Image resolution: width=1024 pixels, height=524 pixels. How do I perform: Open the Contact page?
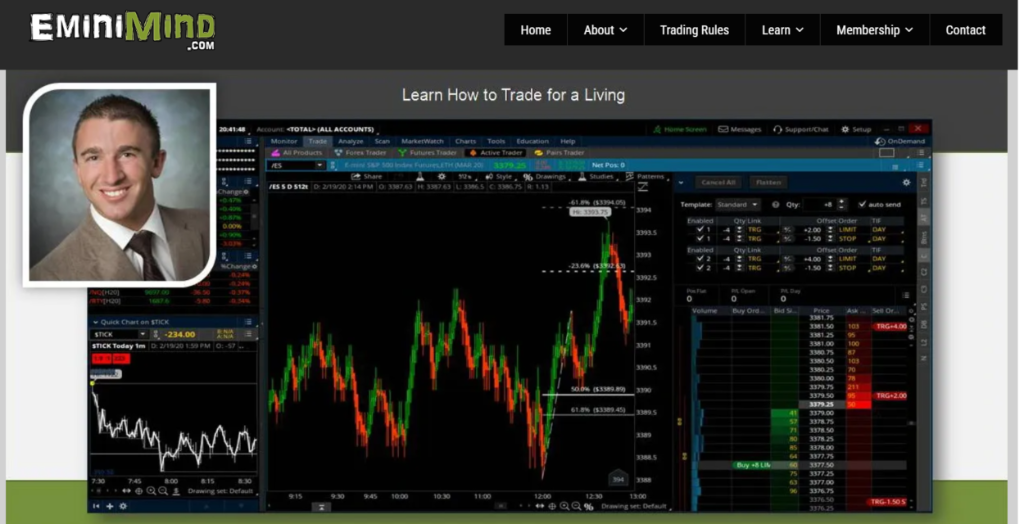965,30
